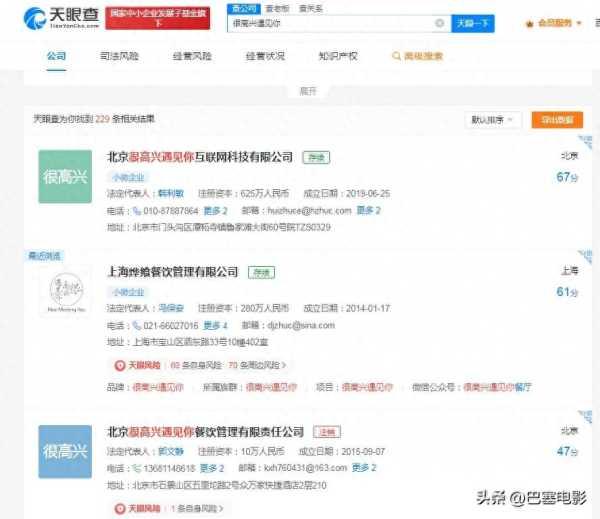The height and width of the screenshot is (519, 600).
Task: Open 很高兴遇见你 link after 项目
Action: tap(367, 387)
